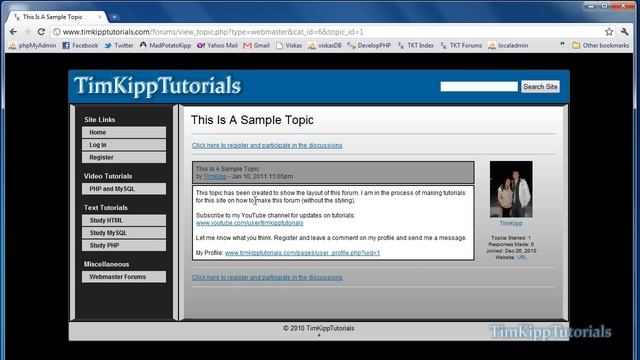Open a new tab with plus button
This screenshot has height=360, width=640.
115,17
